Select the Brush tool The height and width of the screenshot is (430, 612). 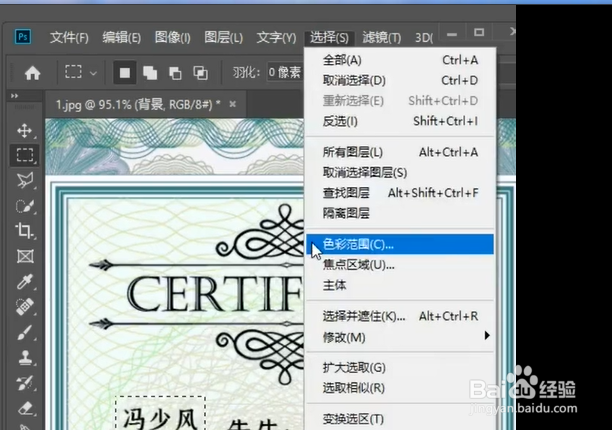(x=25, y=332)
